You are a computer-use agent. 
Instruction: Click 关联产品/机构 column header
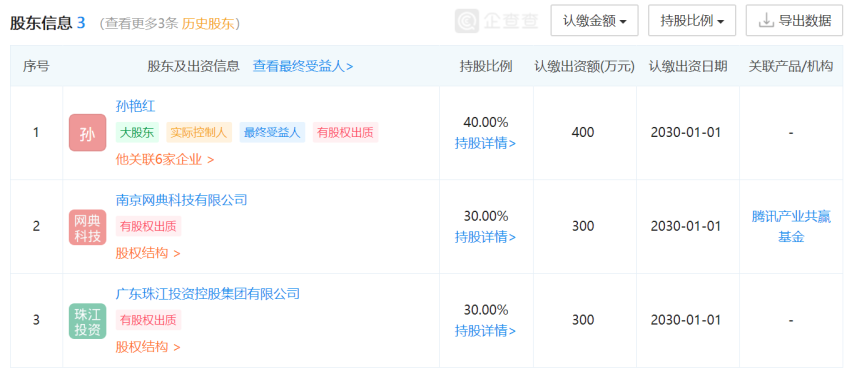coord(791,66)
